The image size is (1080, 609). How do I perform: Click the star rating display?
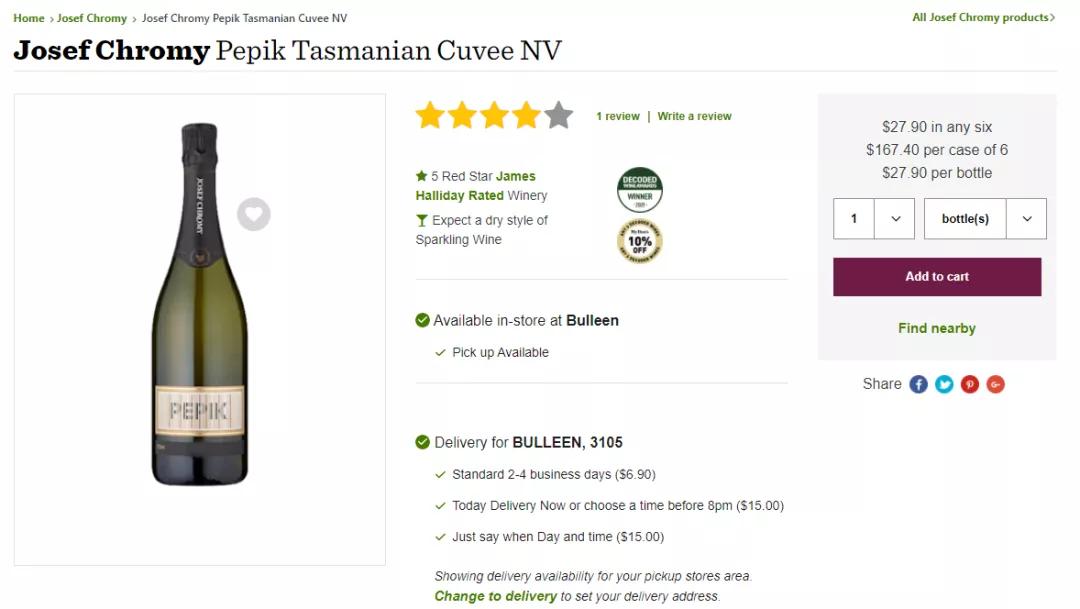coord(494,116)
